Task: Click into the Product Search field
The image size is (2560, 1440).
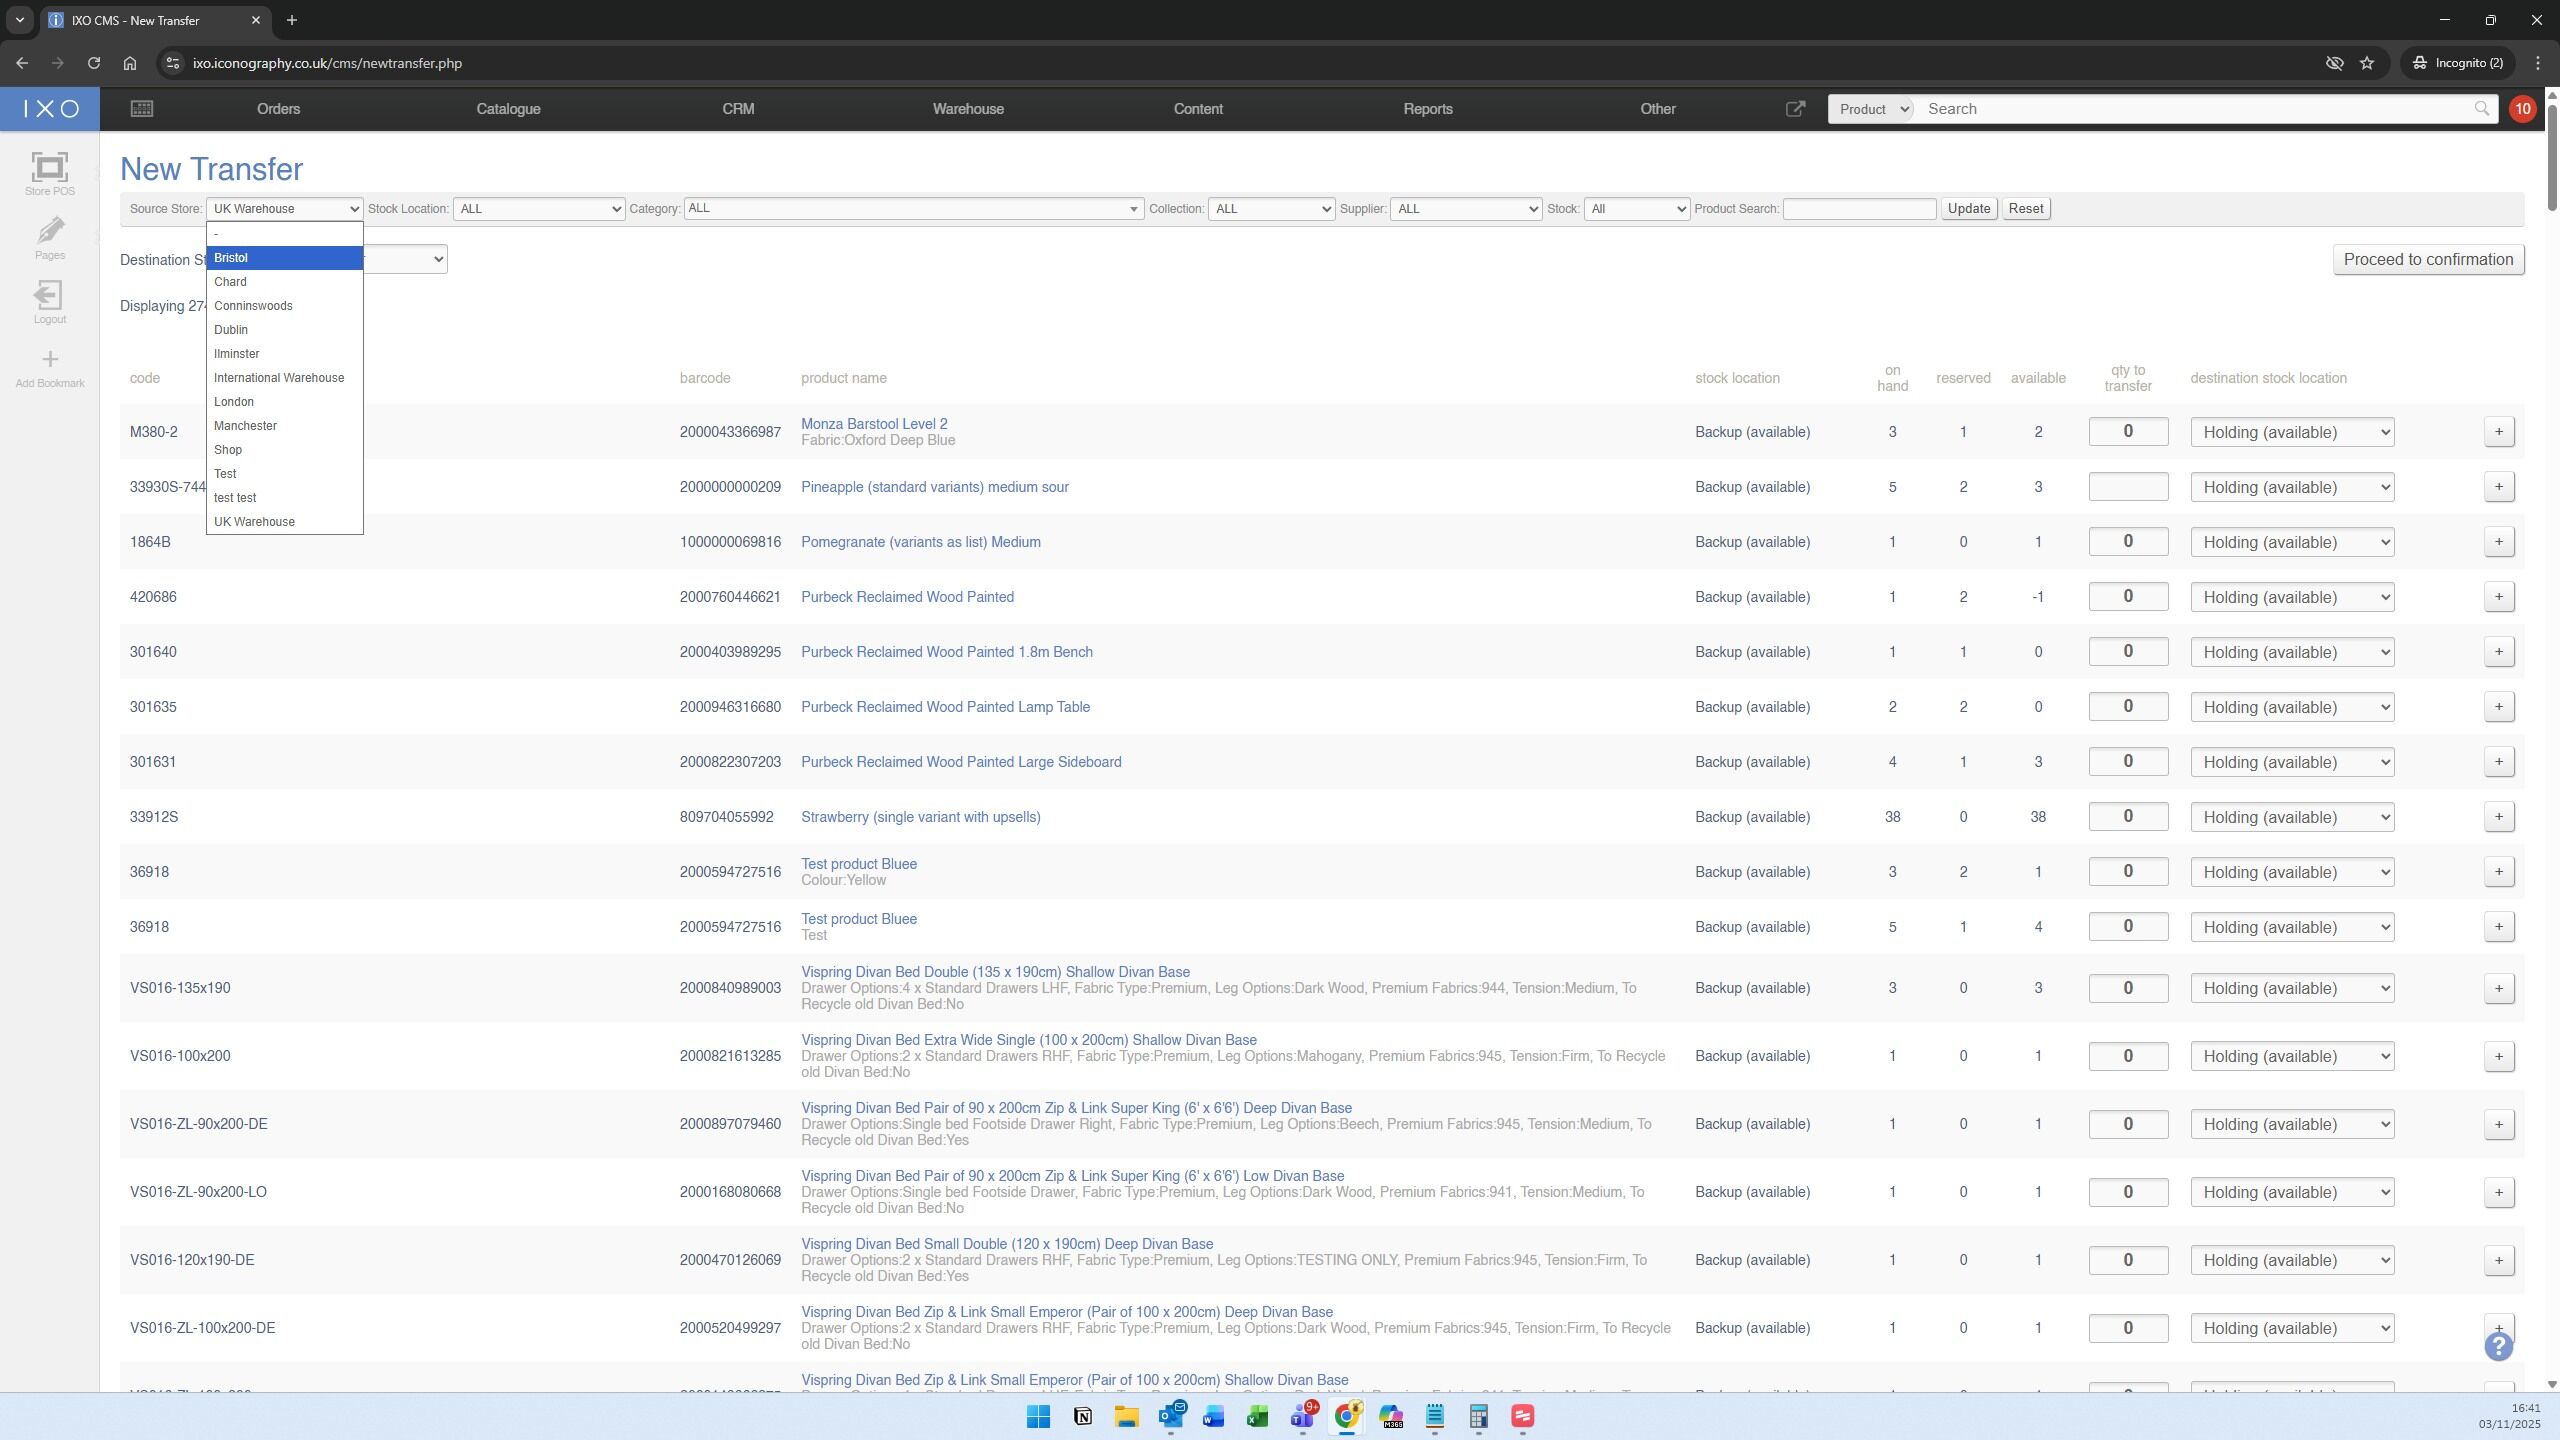Action: pyautogui.click(x=1859, y=209)
